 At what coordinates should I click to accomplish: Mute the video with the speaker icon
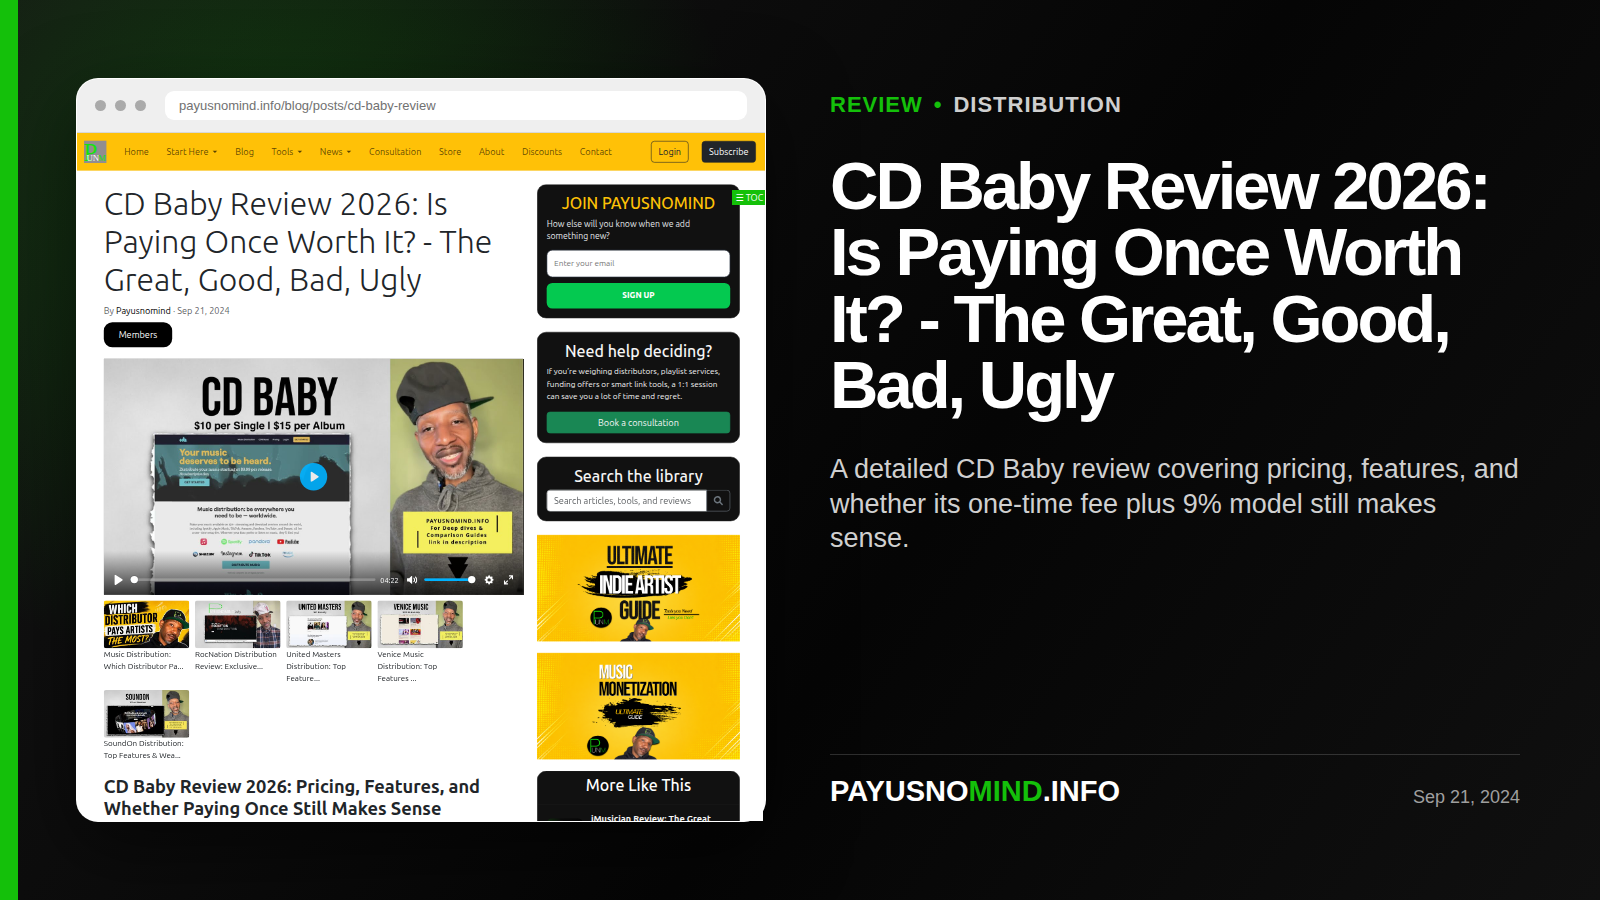click(x=411, y=580)
